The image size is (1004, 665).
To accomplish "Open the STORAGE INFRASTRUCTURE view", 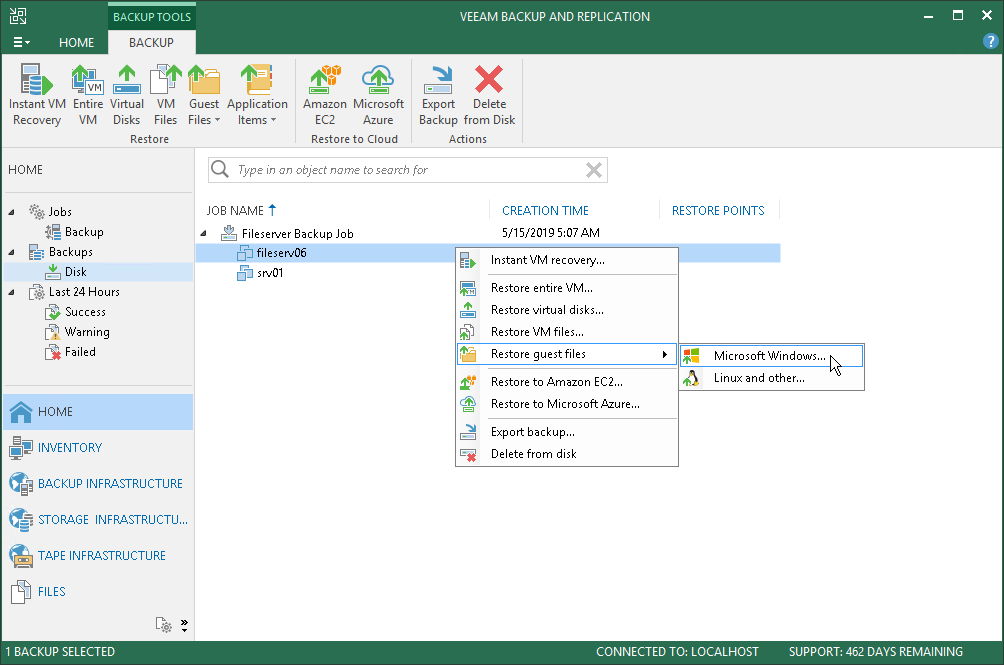I will 98,519.
